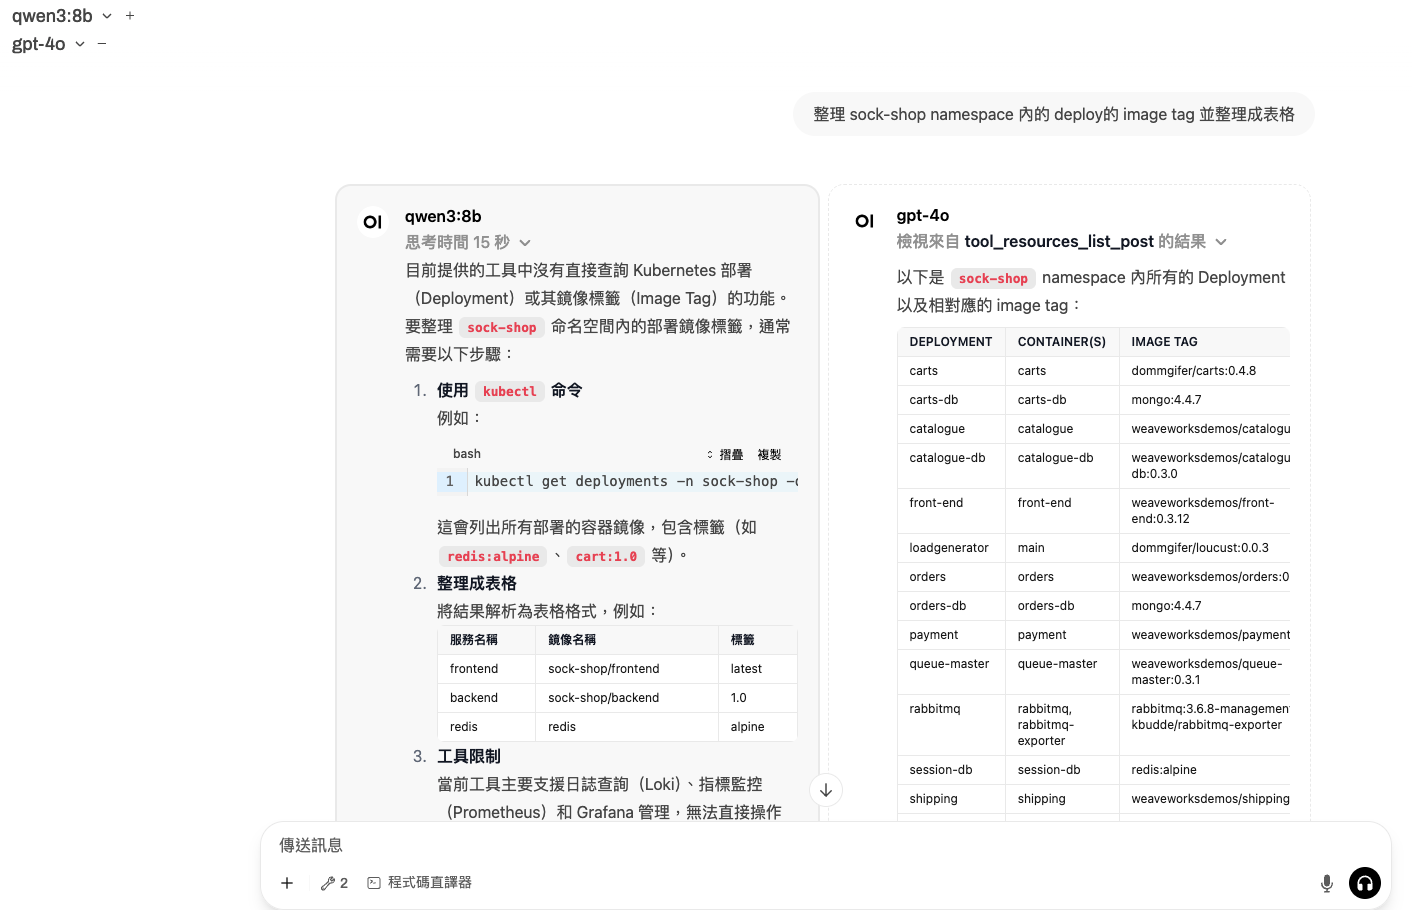The width and height of the screenshot is (1412, 910).
Task: Click the user message bubble about sock-shop
Action: (x=1053, y=114)
